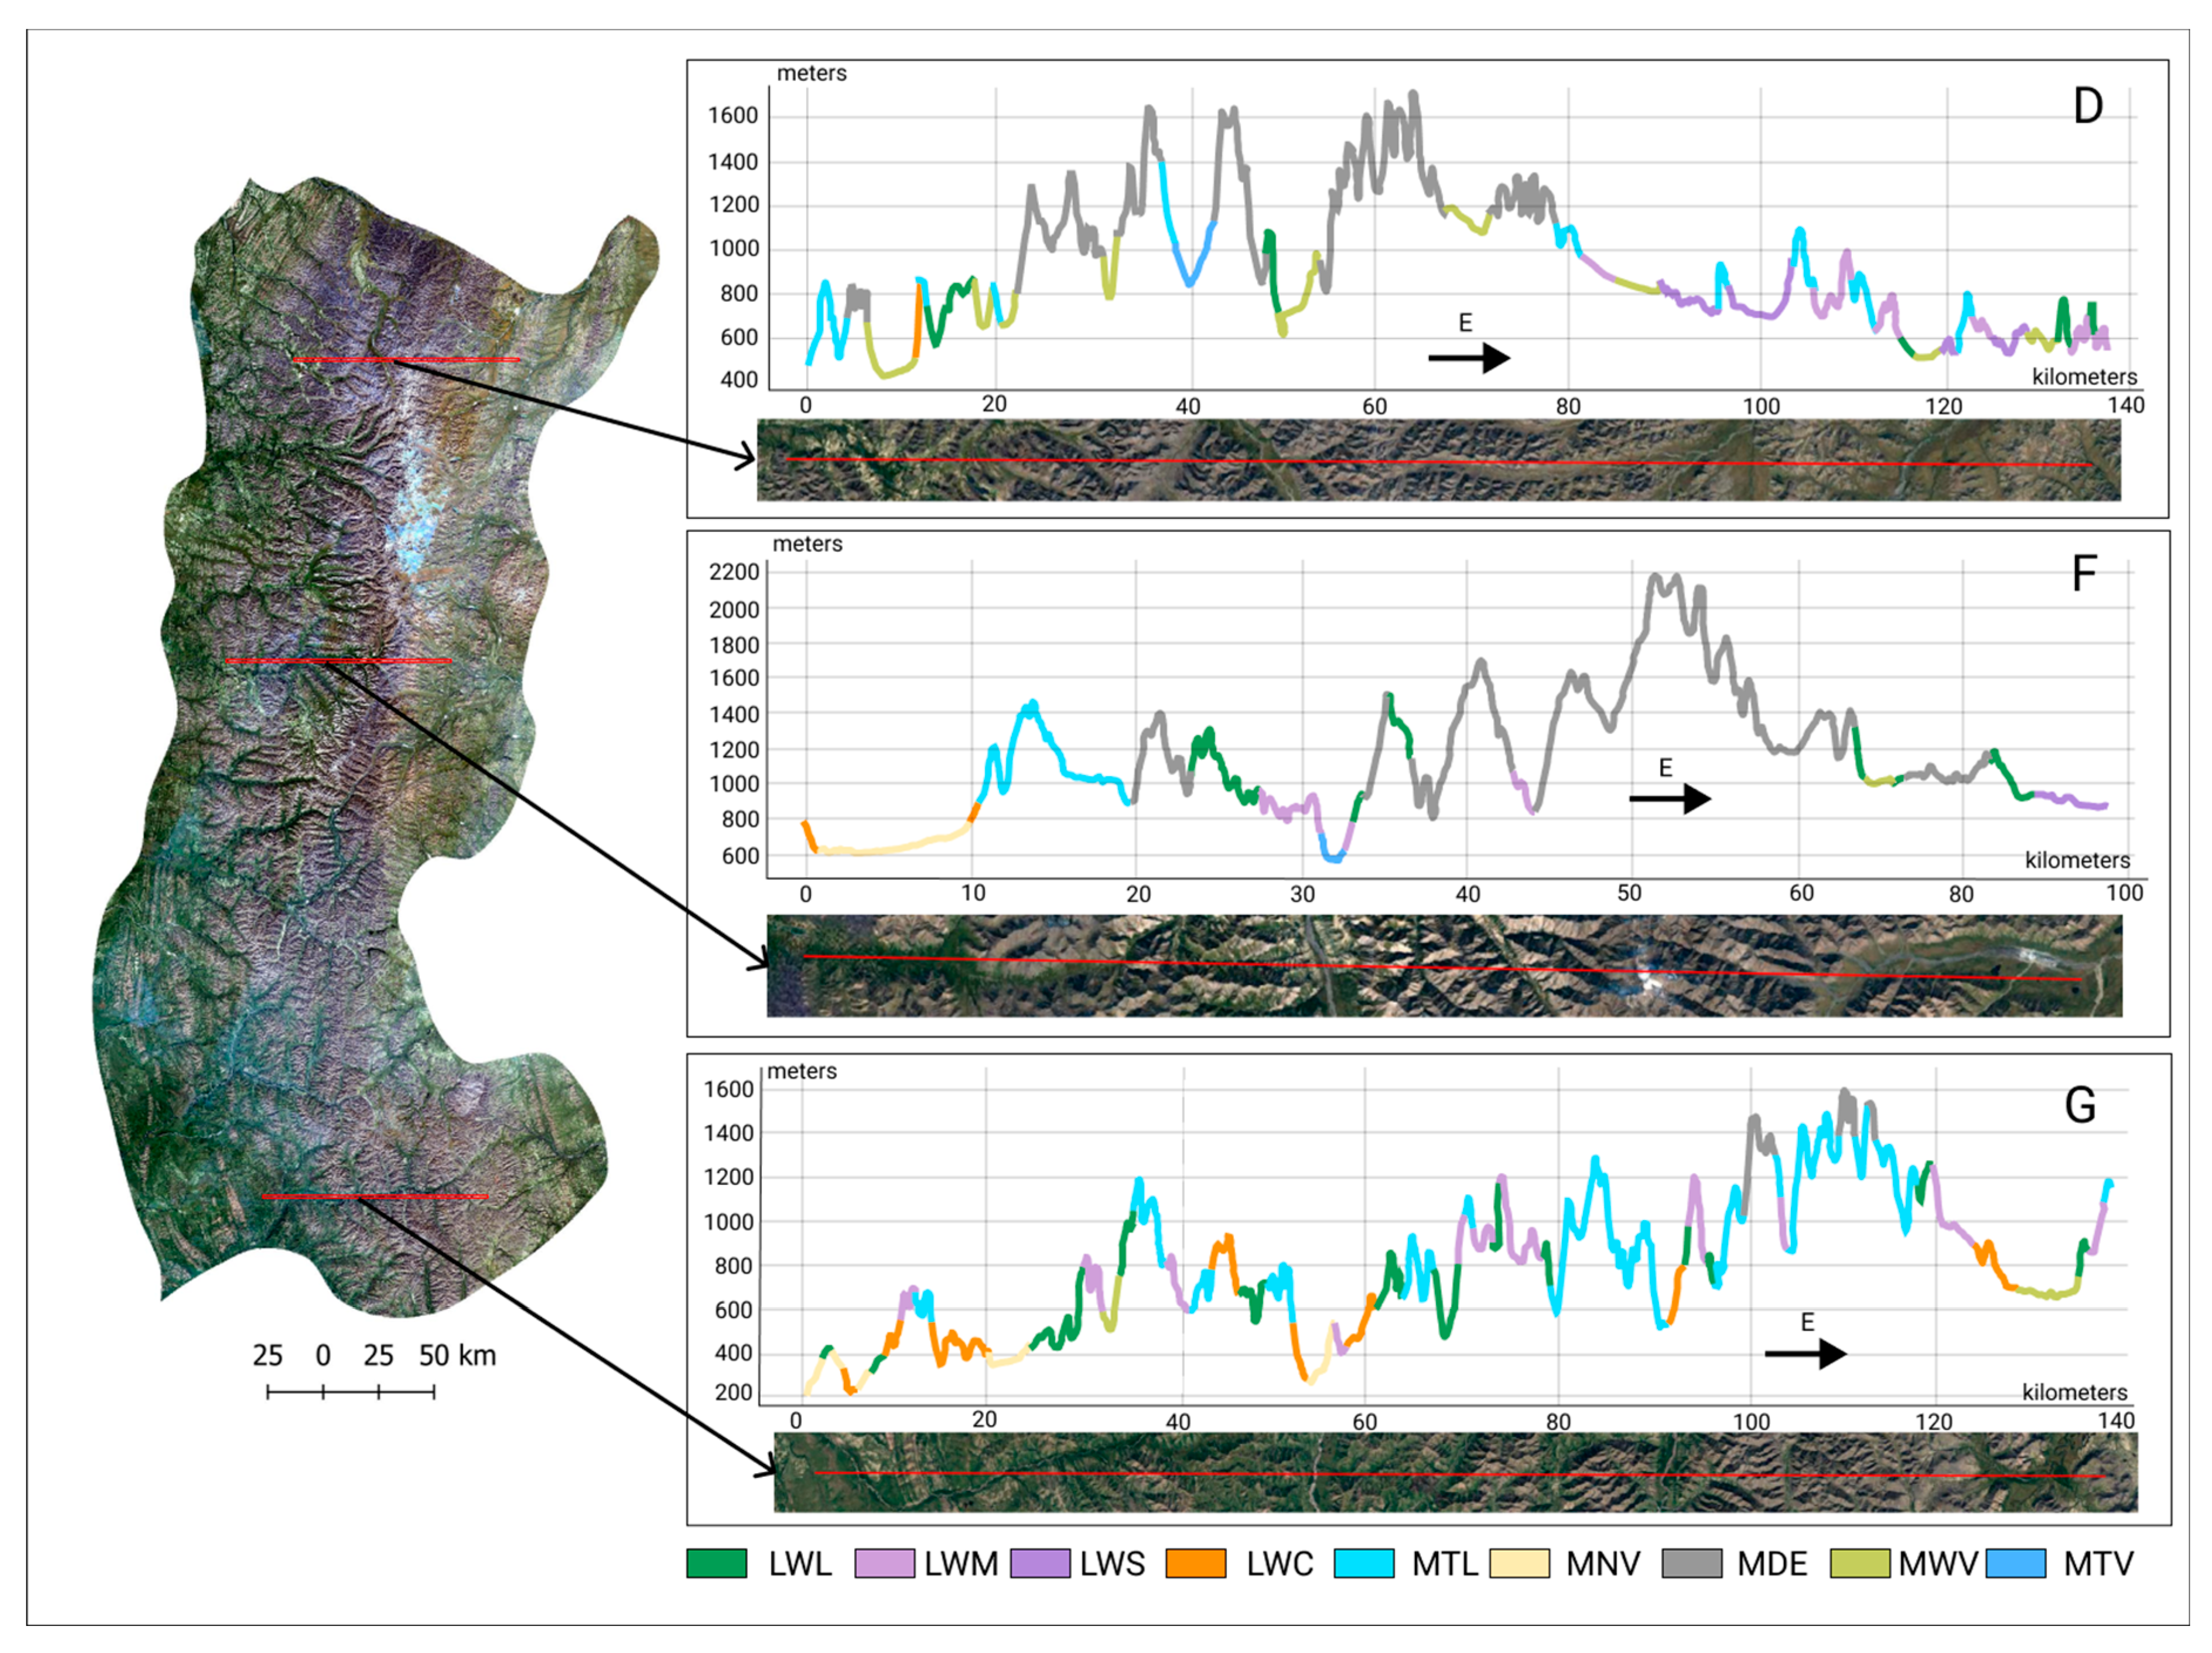Click the panel F letter label
The image size is (2212, 1653).
2084,574
